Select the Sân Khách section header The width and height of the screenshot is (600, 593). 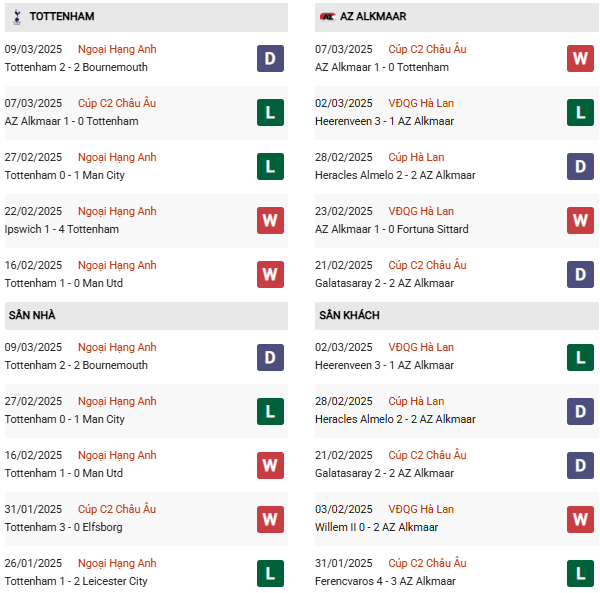coord(349,315)
